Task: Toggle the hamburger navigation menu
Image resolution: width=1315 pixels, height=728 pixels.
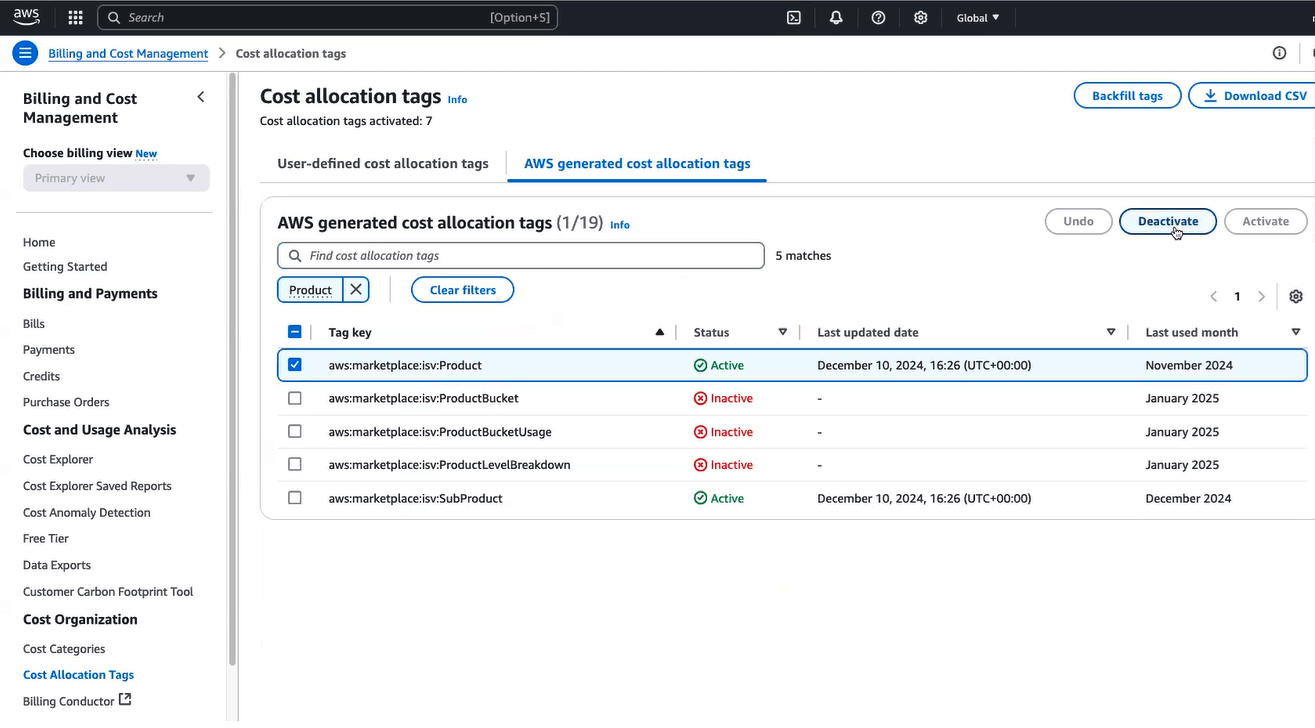Action: tap(26, 54)
